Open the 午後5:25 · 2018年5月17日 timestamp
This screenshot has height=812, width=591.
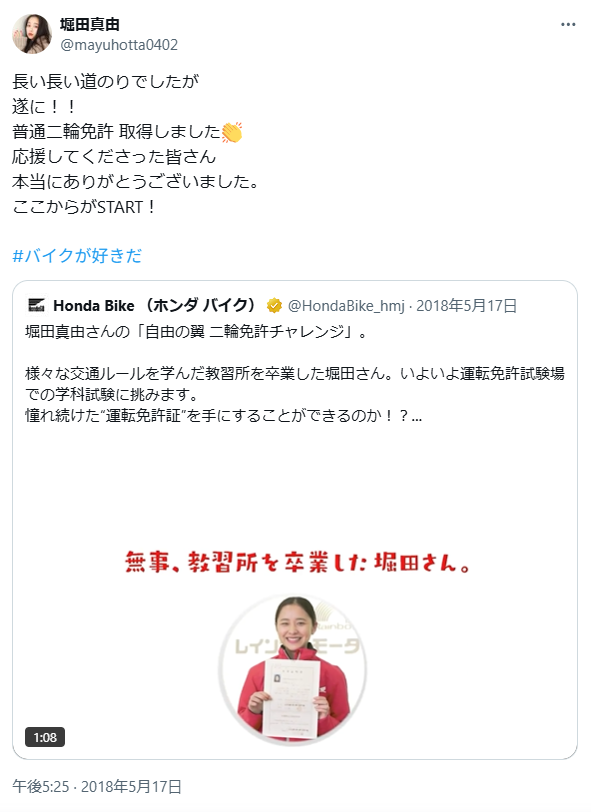click(97, 787)
